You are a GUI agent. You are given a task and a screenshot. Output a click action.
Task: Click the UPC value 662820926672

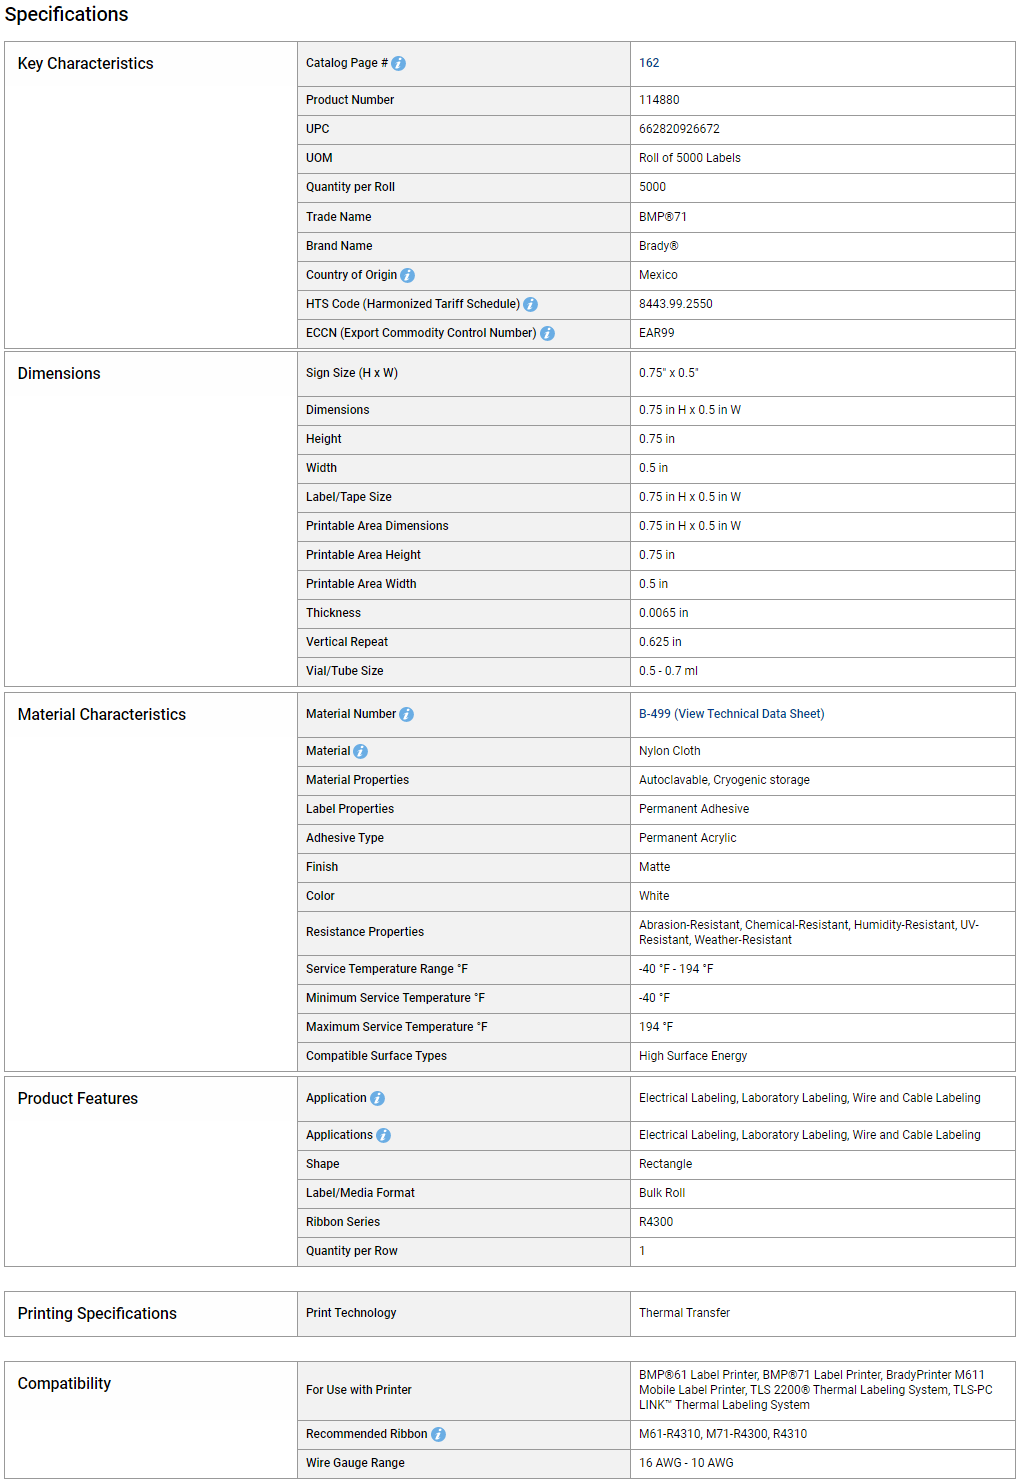pyautogui.click(x=679, y=129)
